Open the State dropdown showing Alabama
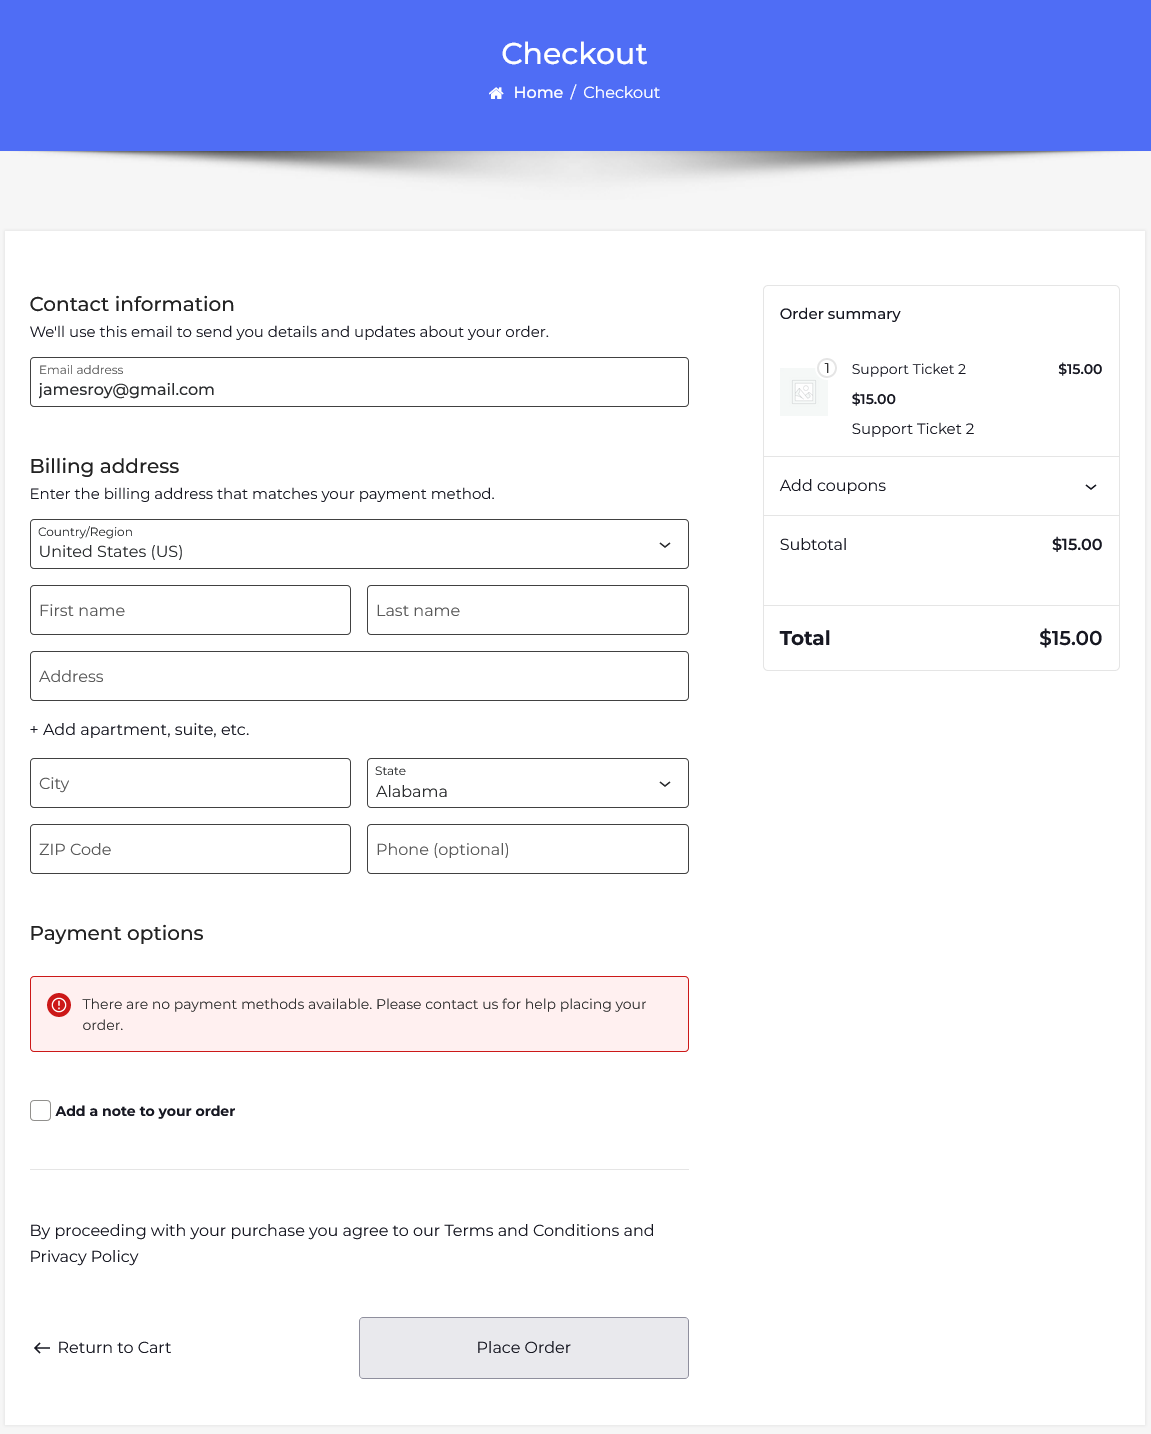 coord(527,784)
